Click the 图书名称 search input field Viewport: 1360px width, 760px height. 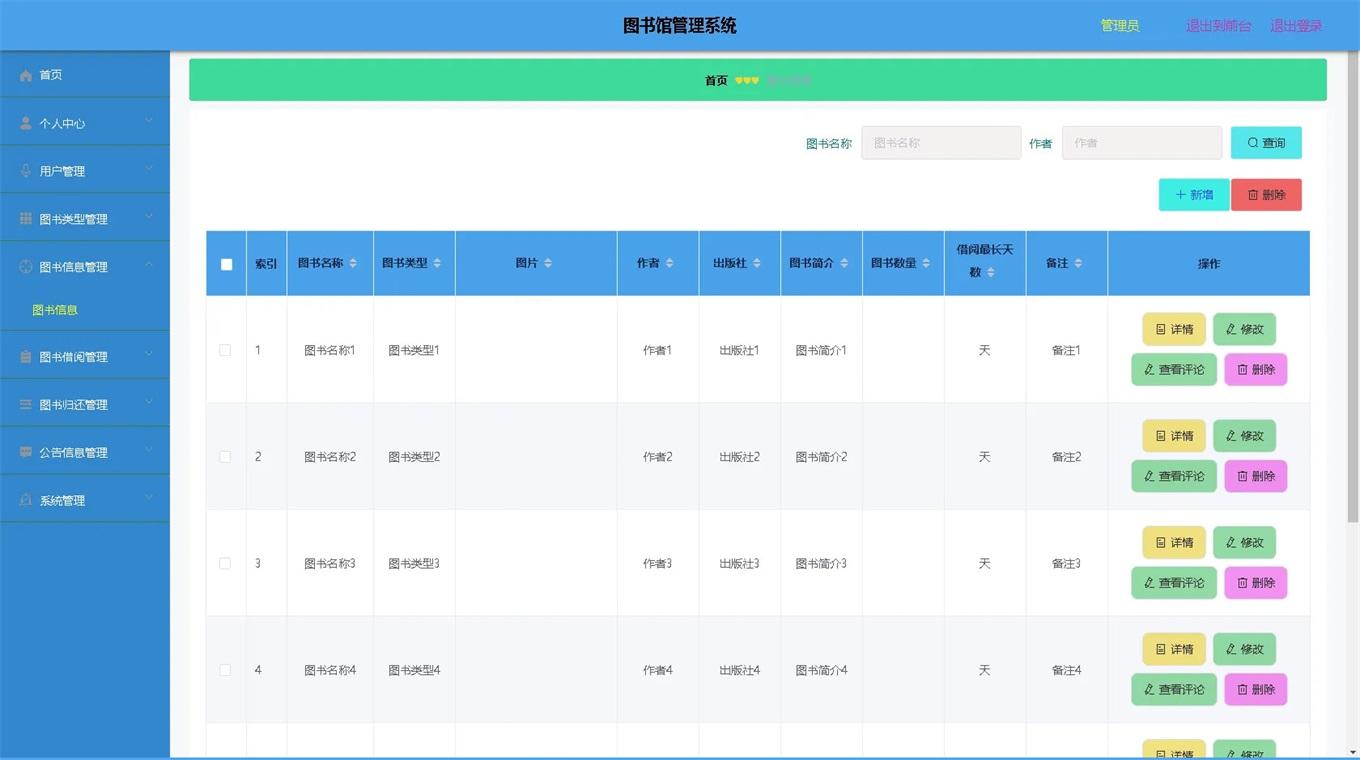coord(941,143)
